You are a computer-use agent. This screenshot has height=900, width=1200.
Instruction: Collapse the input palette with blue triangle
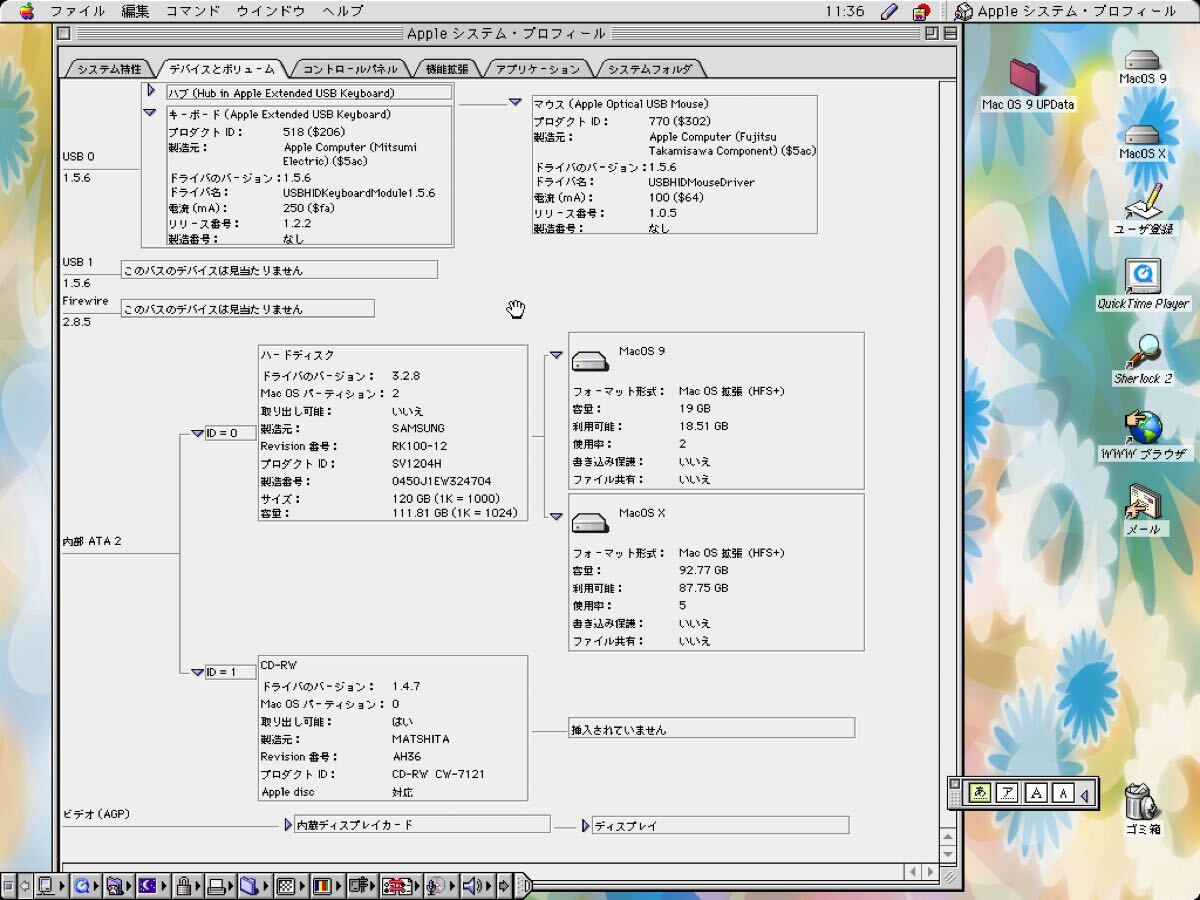point(1085,794)
